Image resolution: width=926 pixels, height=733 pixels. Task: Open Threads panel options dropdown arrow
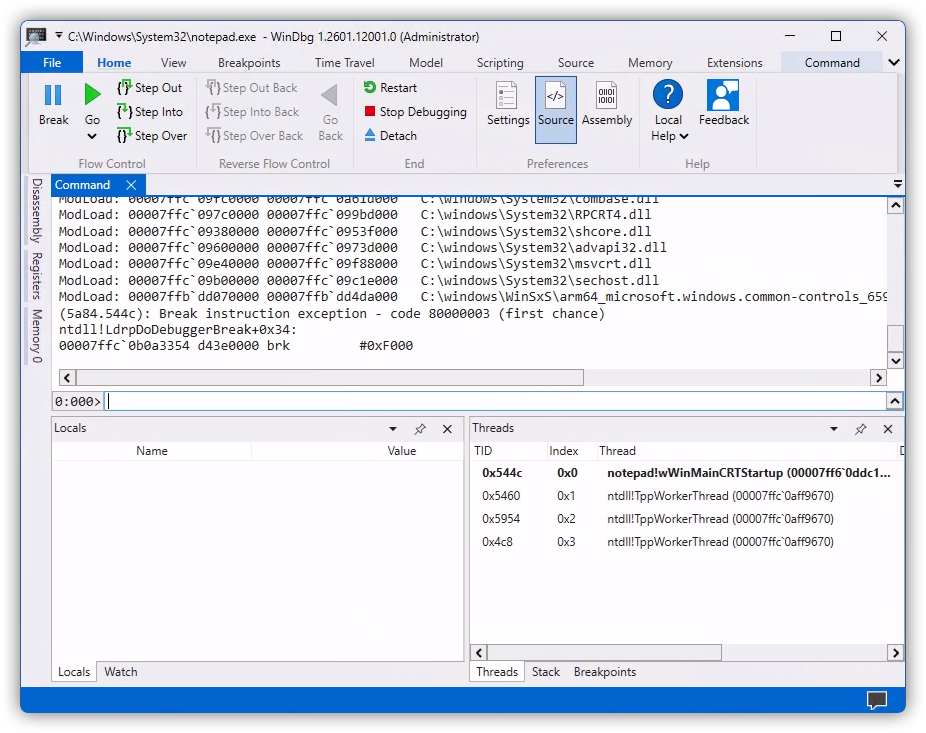coord(834,429)
